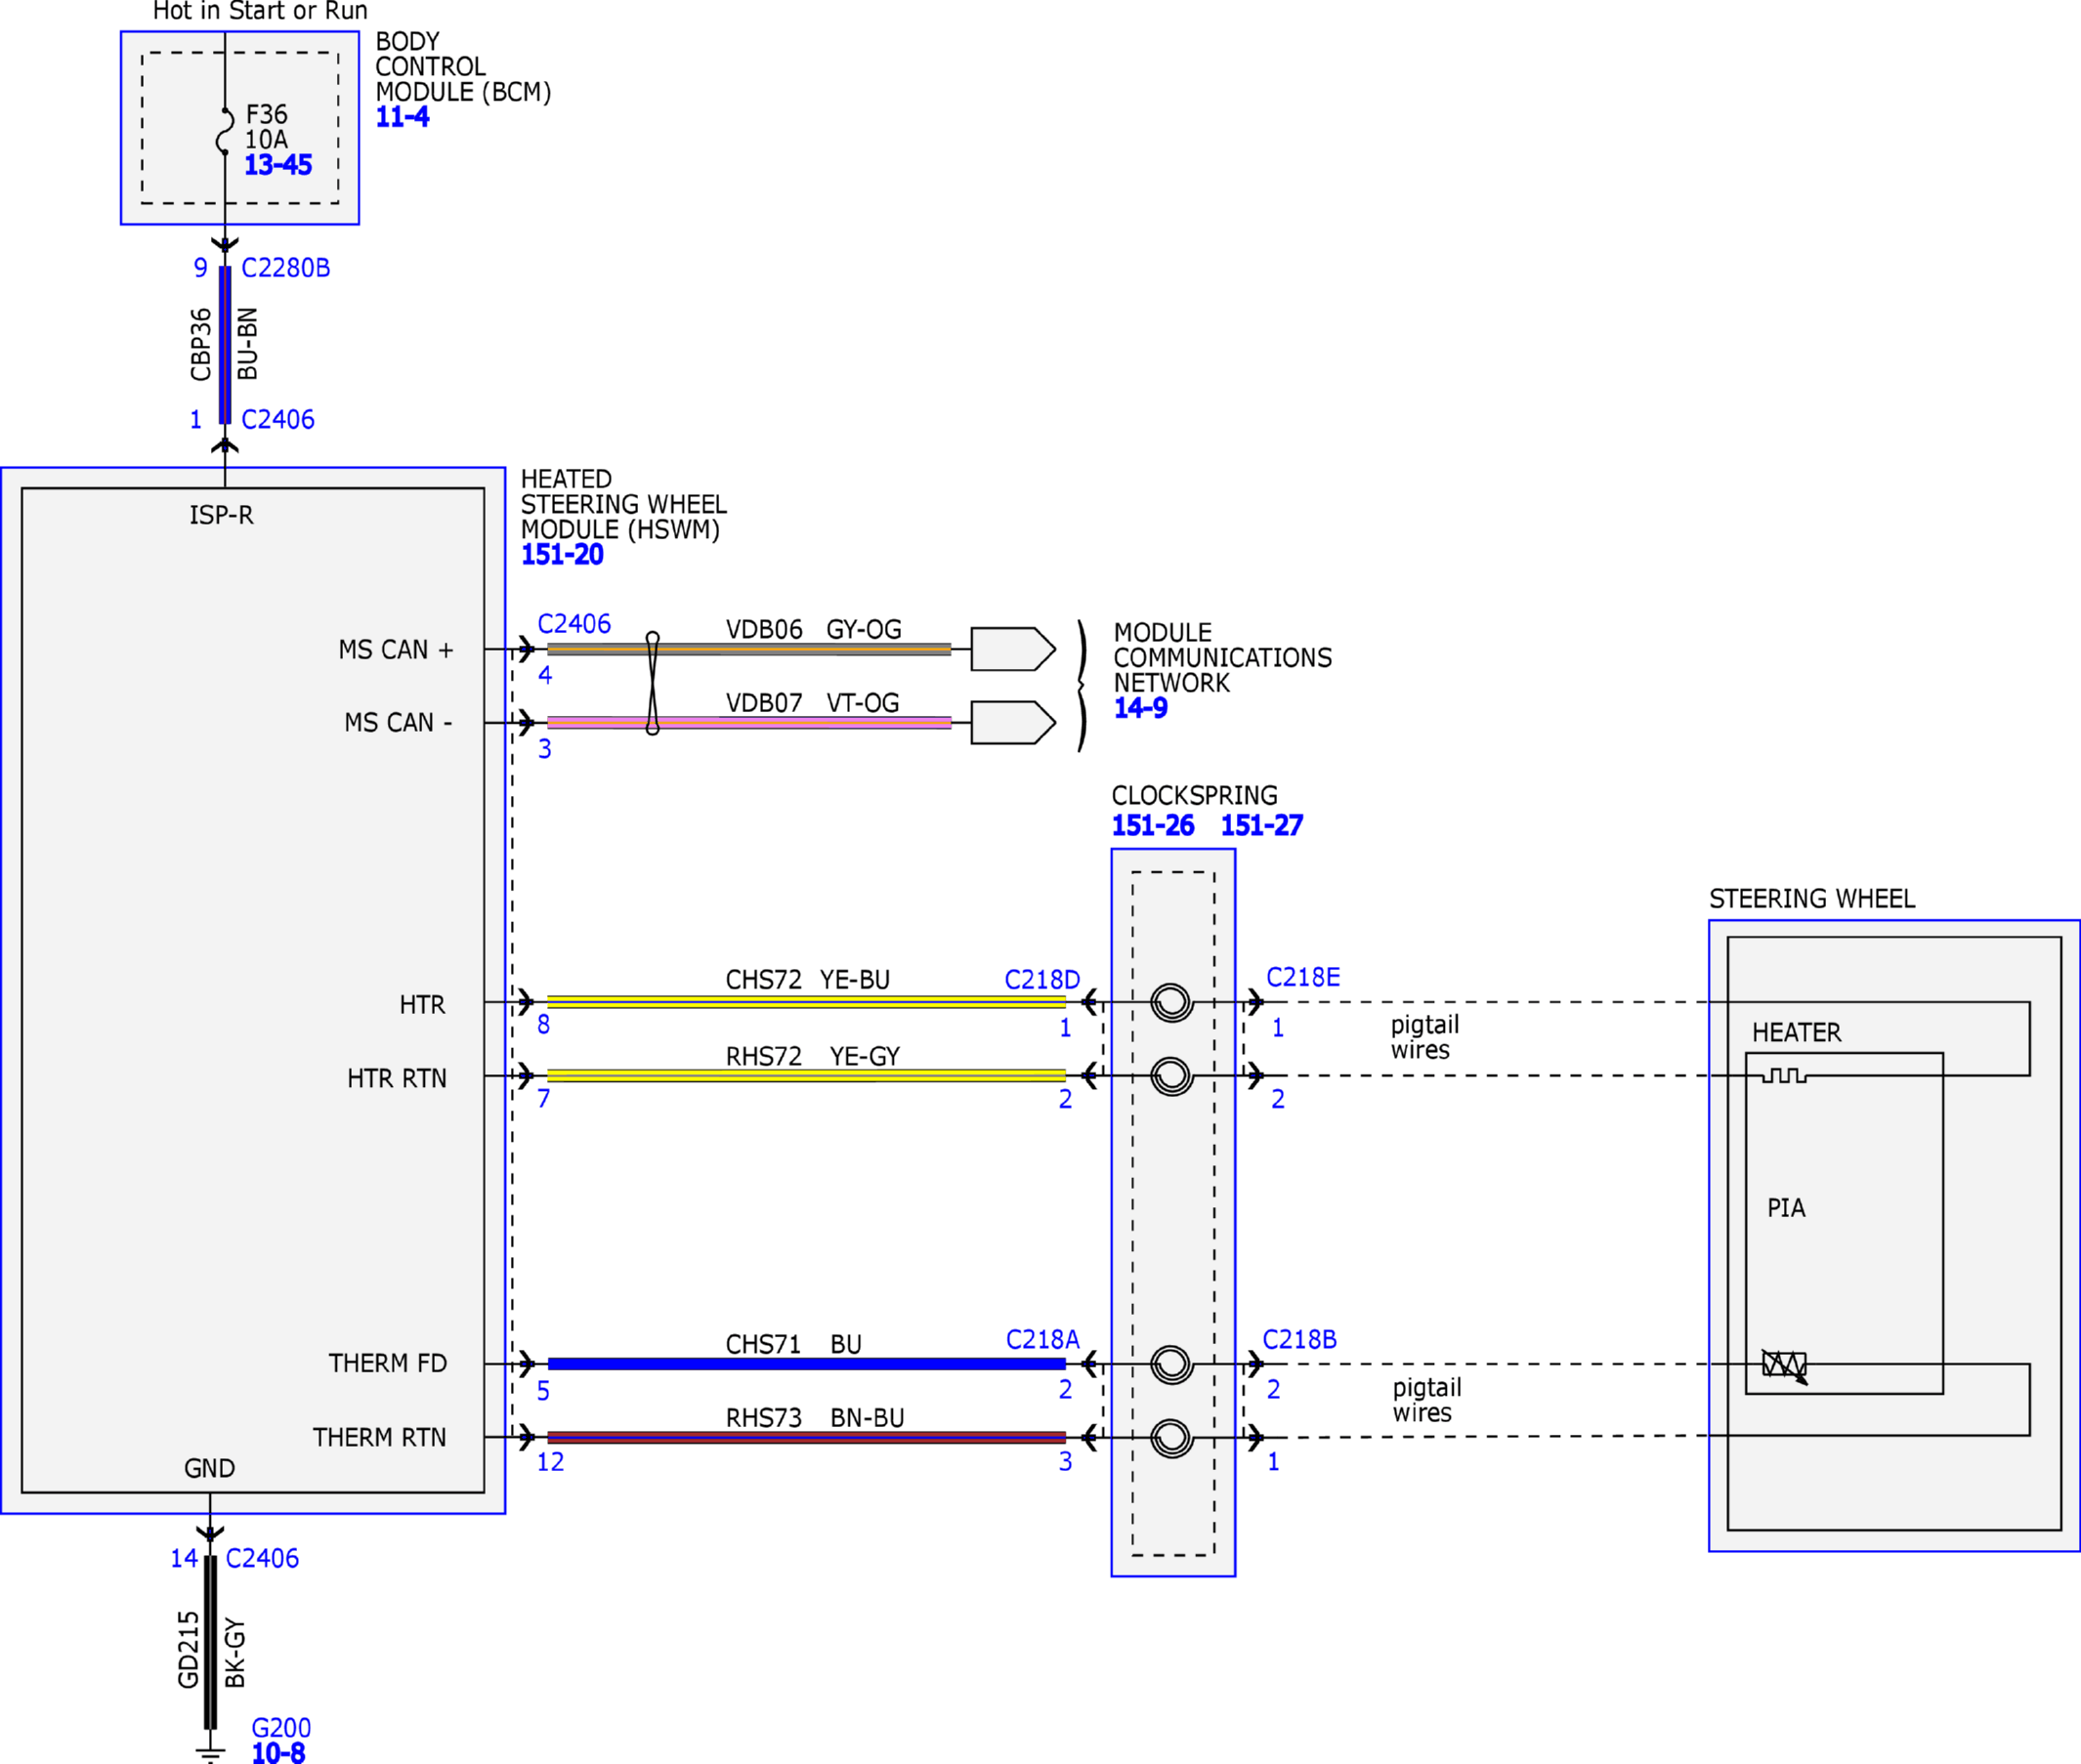Select connector label C2280B

pos(286,268)
